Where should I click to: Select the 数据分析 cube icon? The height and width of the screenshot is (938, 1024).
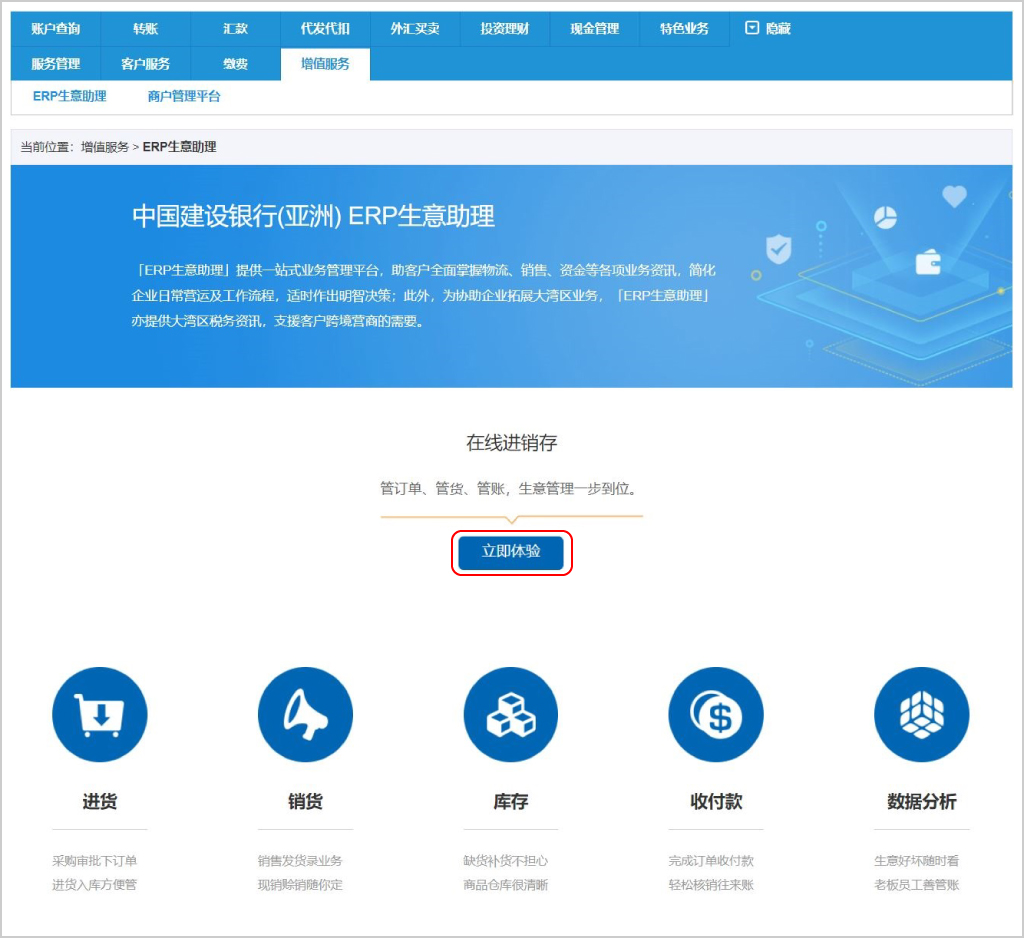coord(920,714)
